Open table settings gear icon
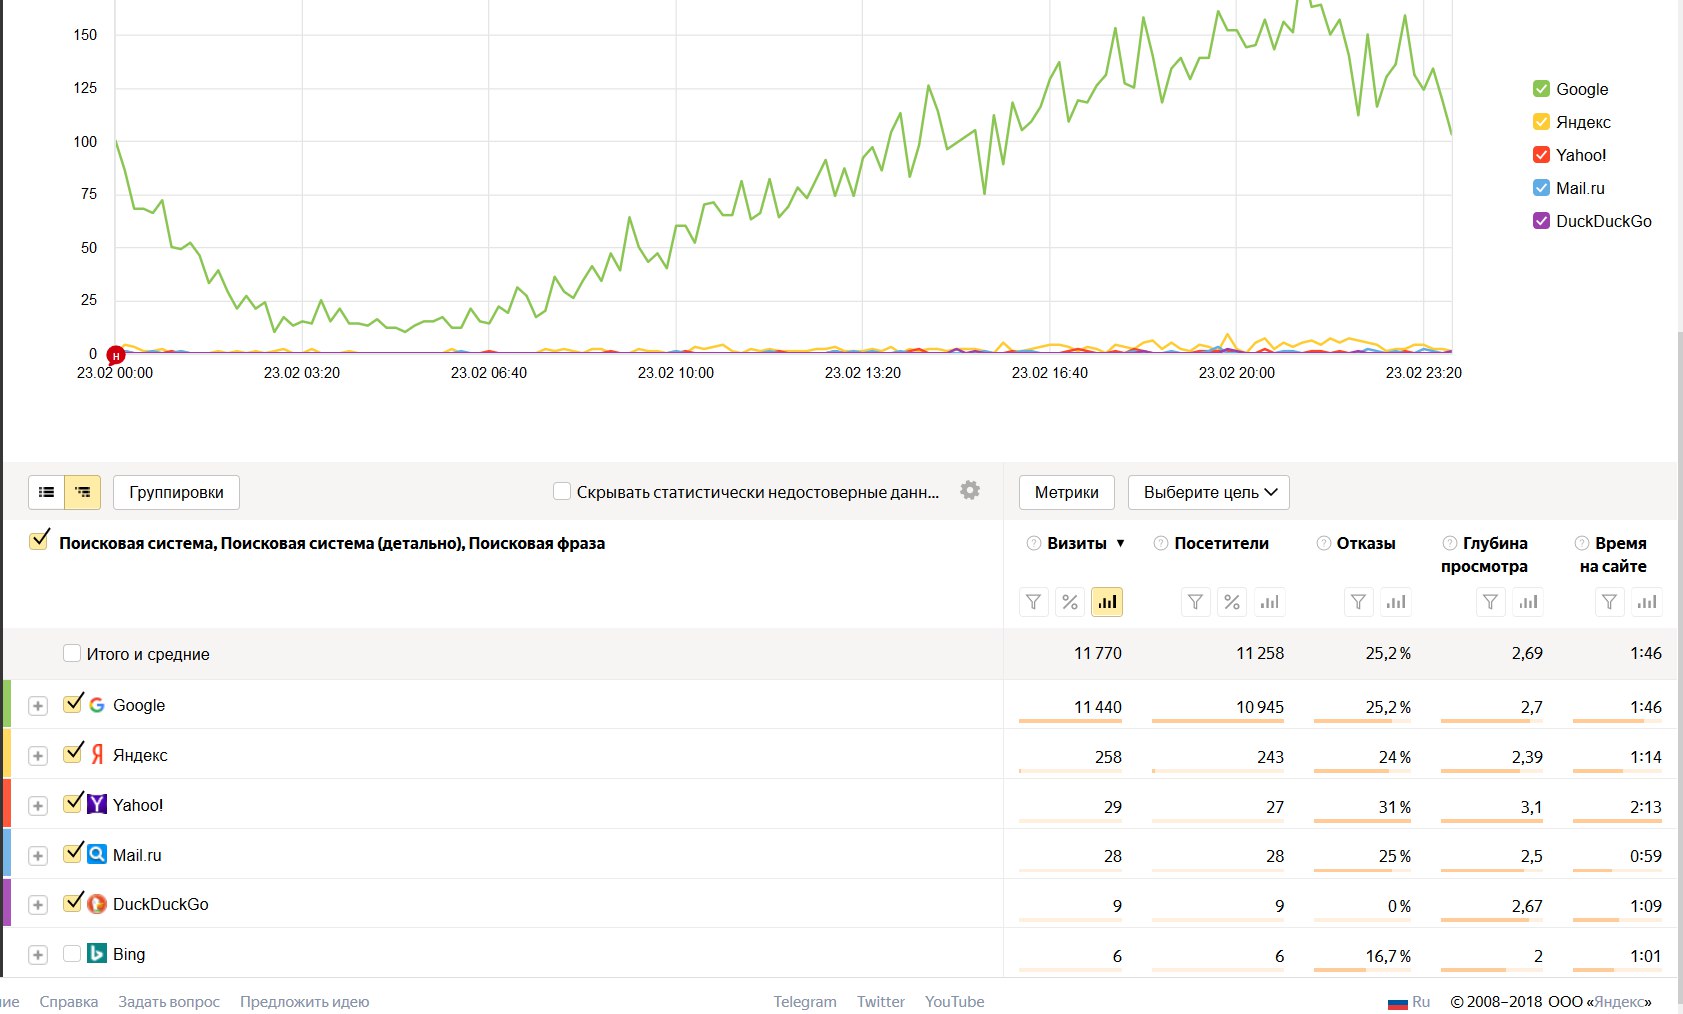The image size is (1683, 1014). point(970,490)
